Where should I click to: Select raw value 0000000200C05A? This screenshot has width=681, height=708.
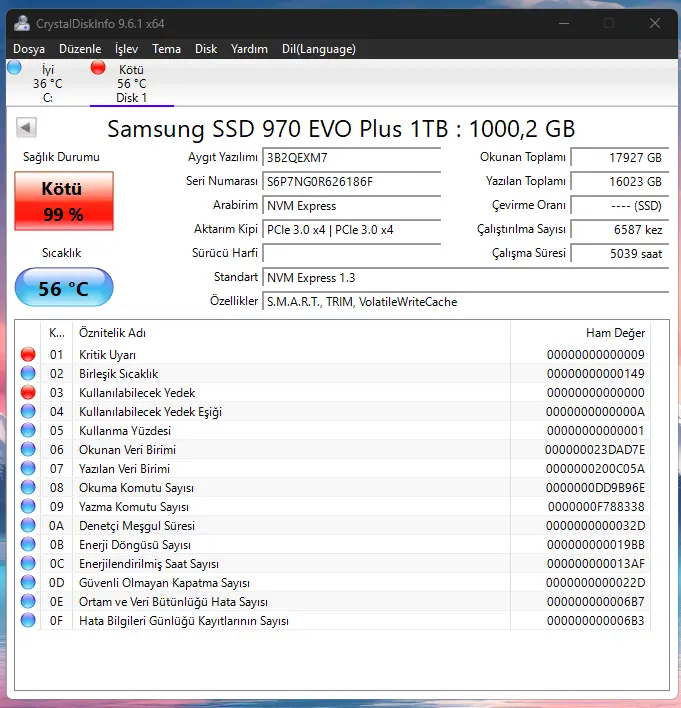click(595, 468)
